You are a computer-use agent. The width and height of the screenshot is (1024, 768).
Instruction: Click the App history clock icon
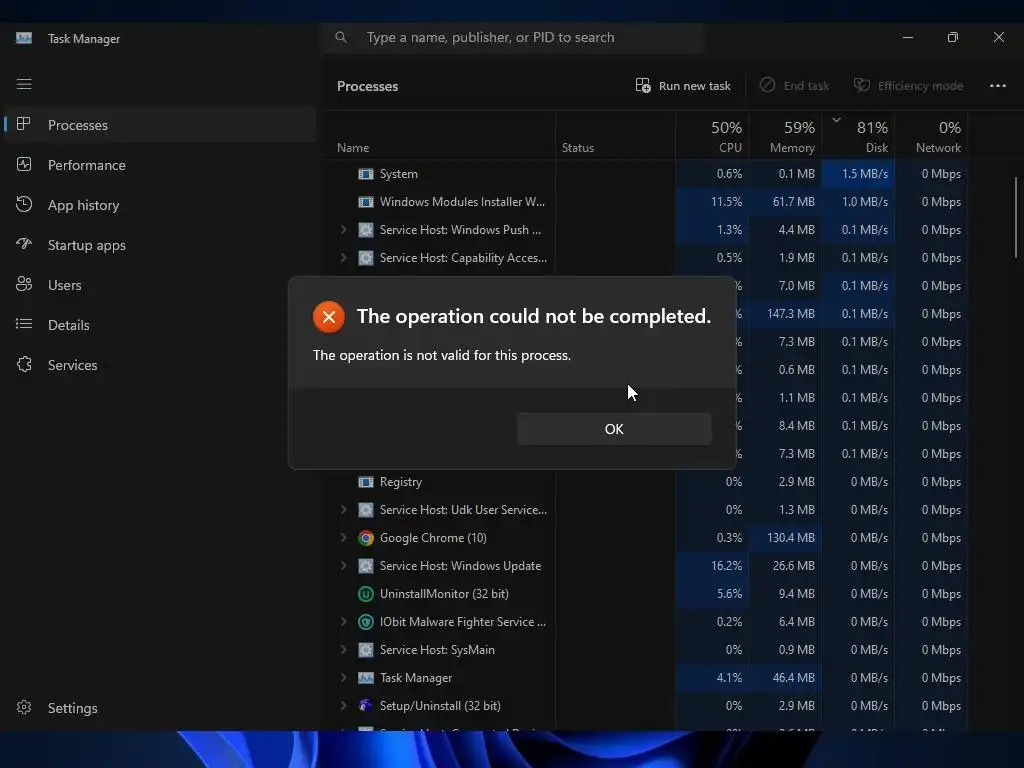(24, 204)
